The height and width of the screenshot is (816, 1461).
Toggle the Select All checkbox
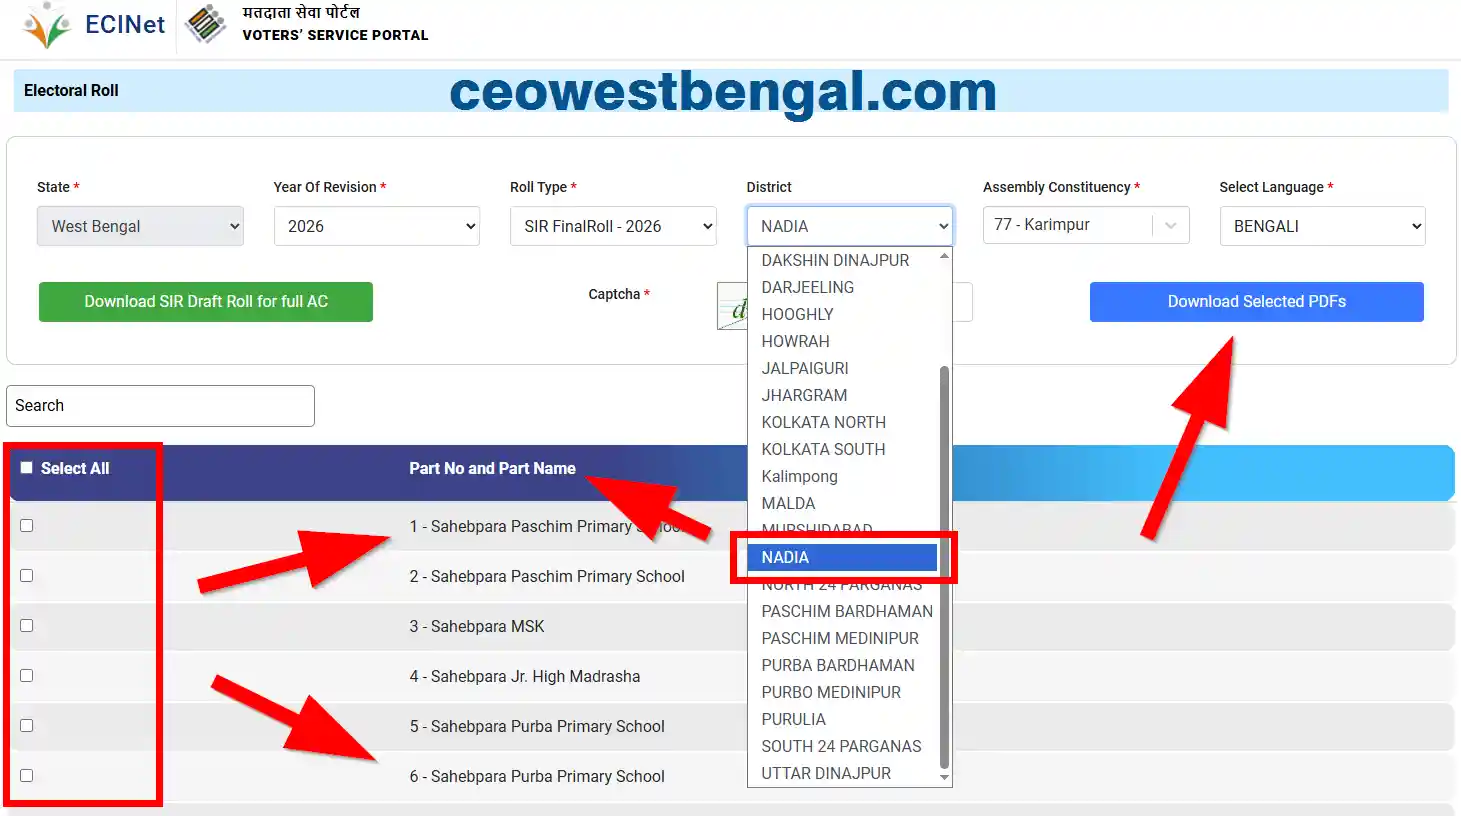pyautogui.click(x=27, y=468)
